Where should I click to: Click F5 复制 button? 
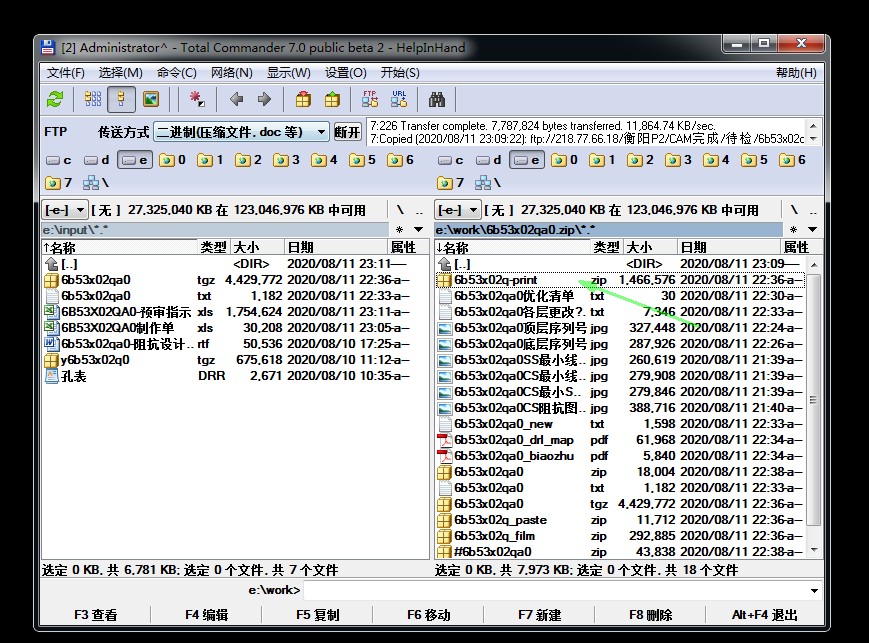pyautogui.click(x=317, y=615)
